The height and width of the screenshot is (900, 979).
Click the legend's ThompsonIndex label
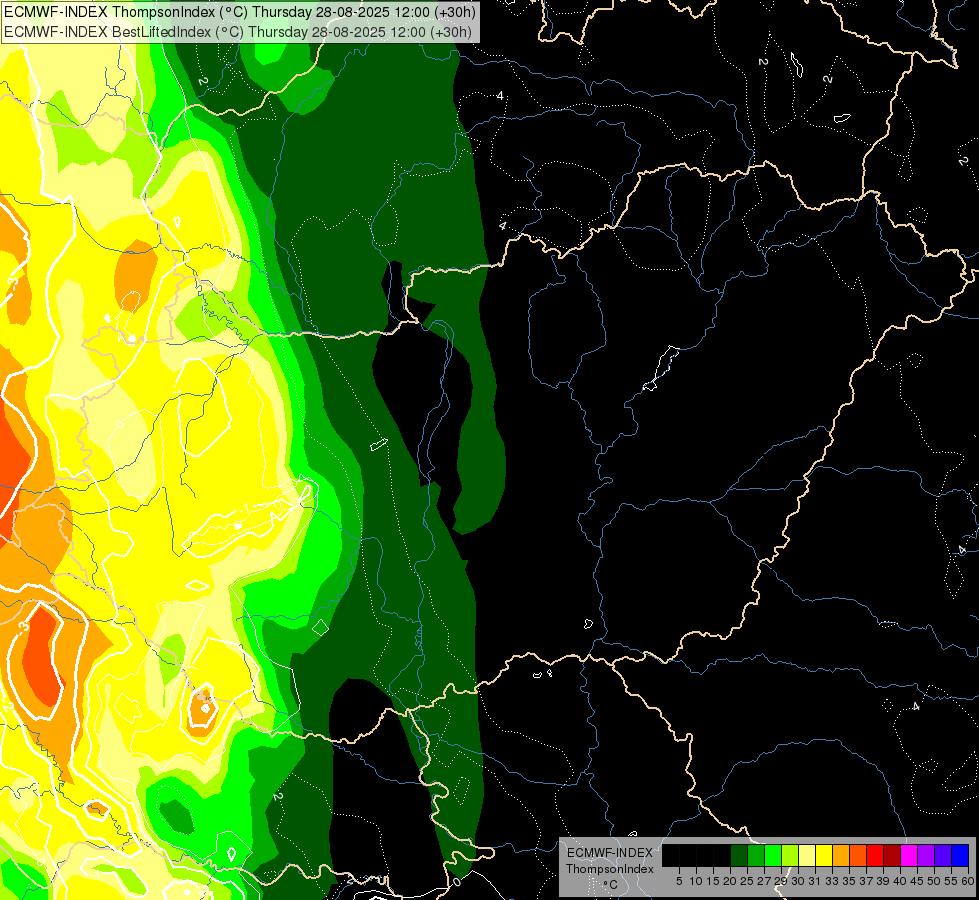610,869
